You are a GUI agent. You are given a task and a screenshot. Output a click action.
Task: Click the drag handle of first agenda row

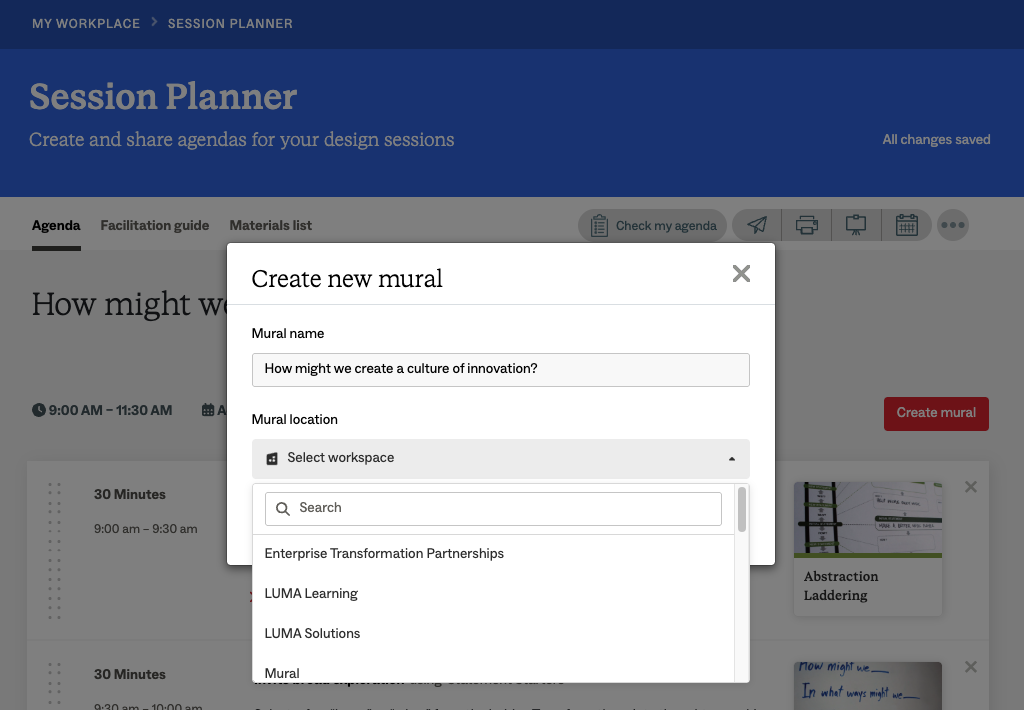click(54, 551)
